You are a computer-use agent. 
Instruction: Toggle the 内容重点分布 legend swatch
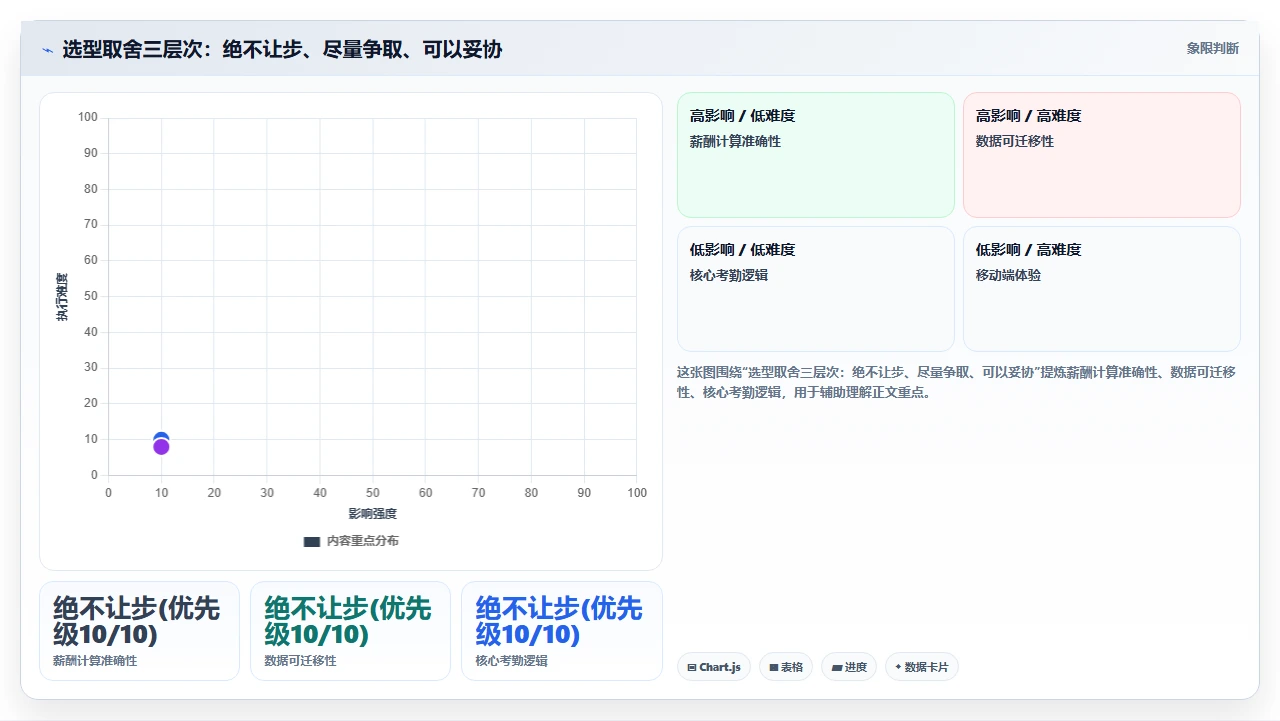tap(311, 541)
